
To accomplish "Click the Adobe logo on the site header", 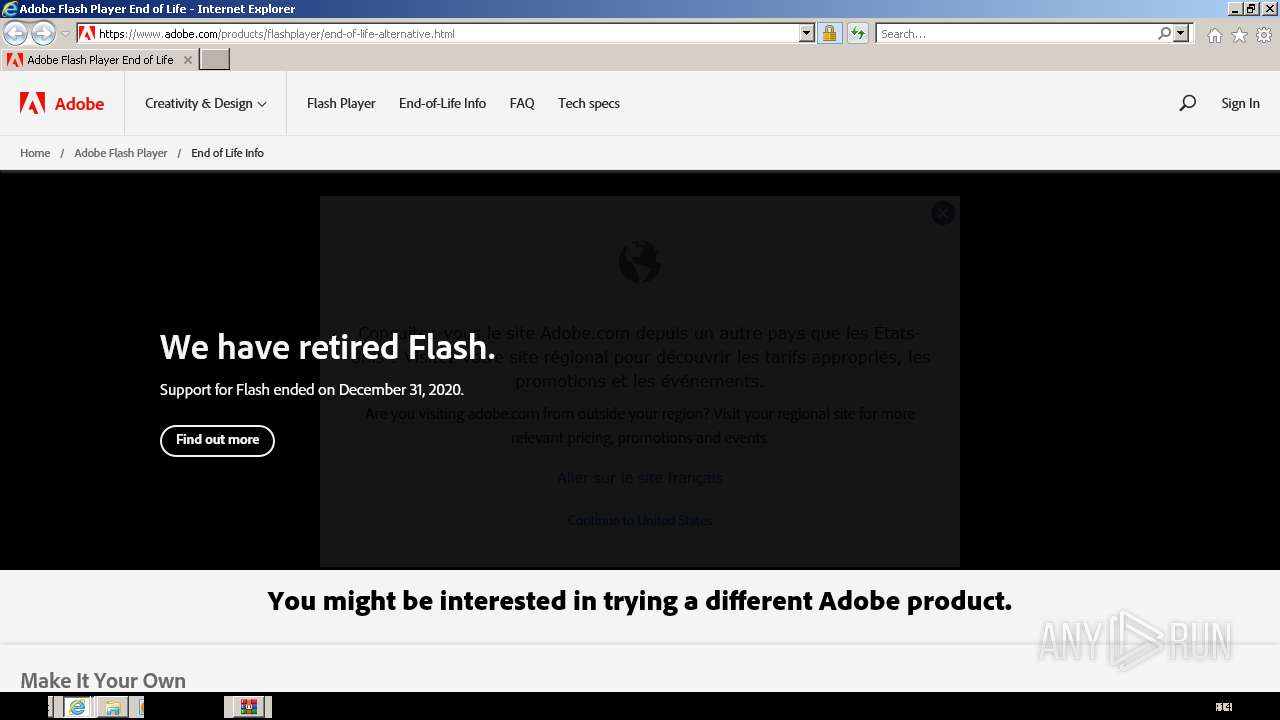I will pyautogui.click(x=62, y=103).
